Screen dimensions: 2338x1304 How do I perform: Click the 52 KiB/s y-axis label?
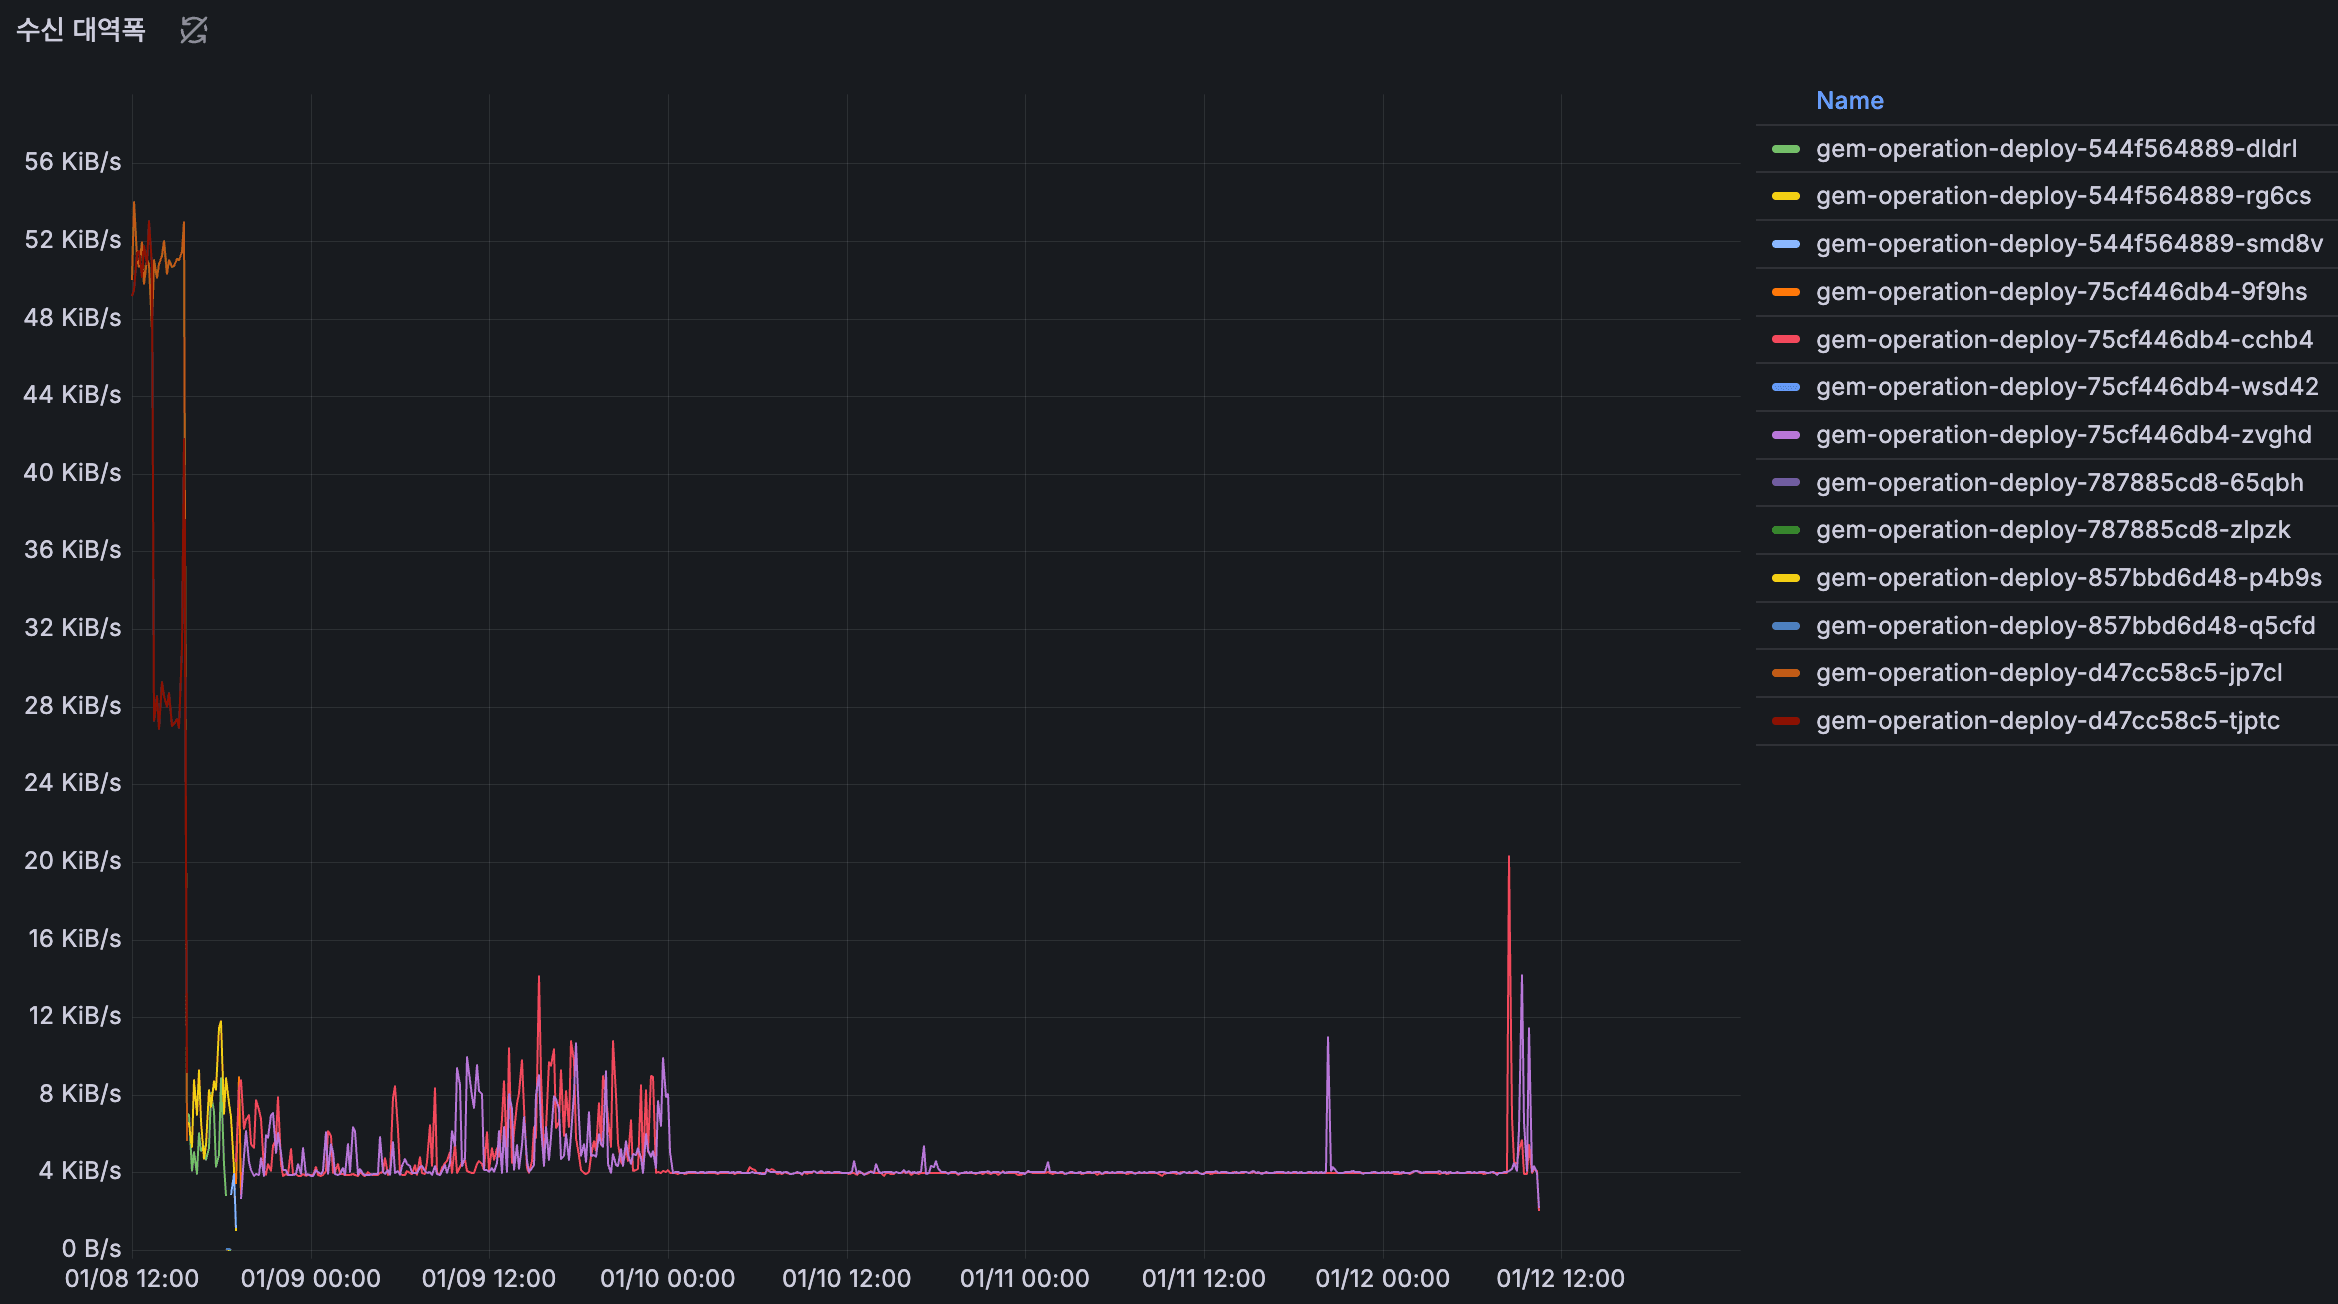(72, 240)
